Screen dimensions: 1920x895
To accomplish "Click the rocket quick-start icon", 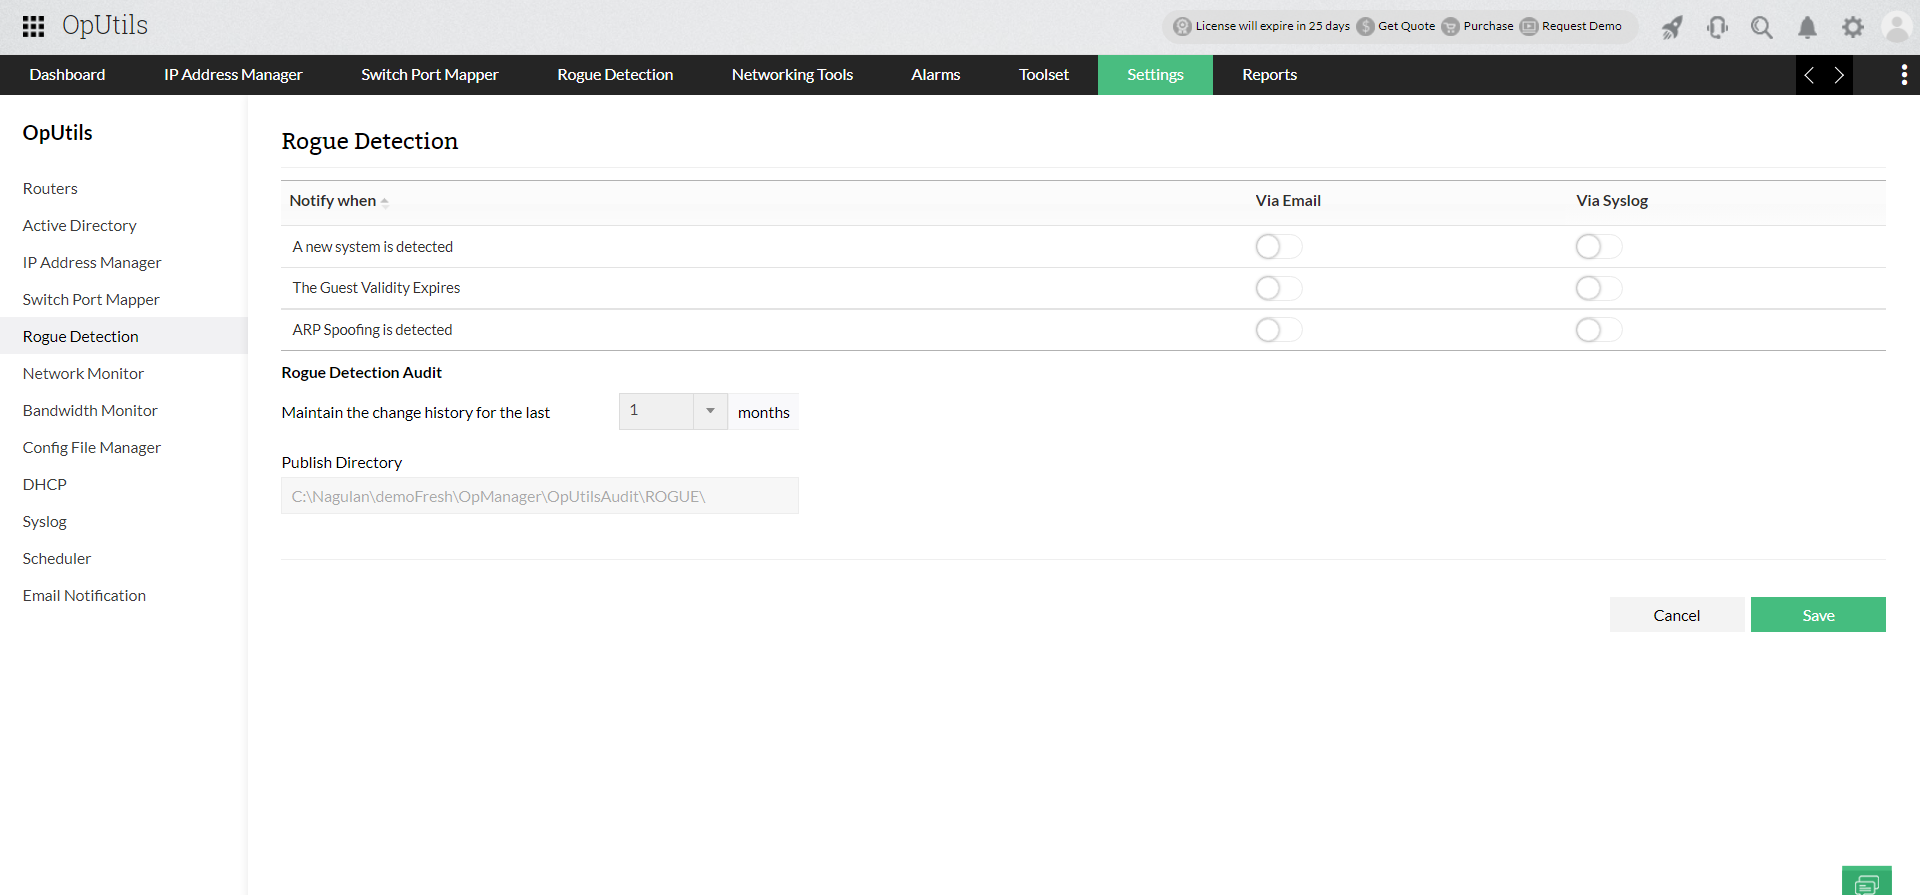I will pyautogui.click(x=1672, y=27).
